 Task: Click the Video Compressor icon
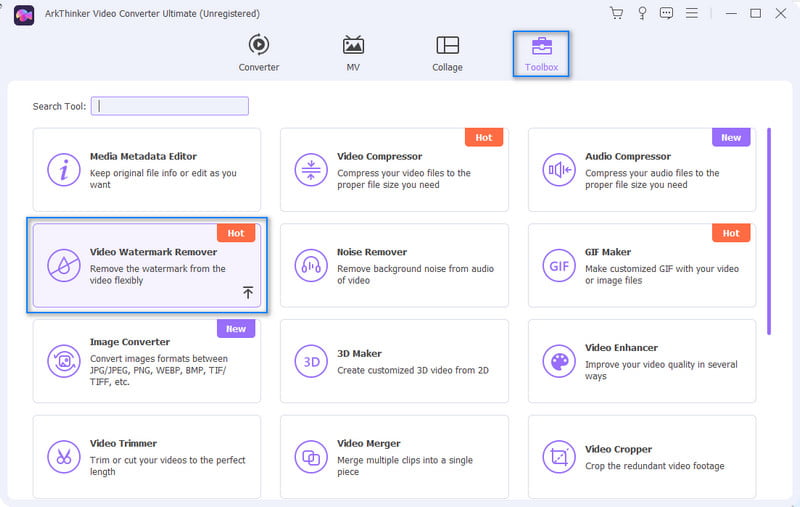[x=311, y=170]
